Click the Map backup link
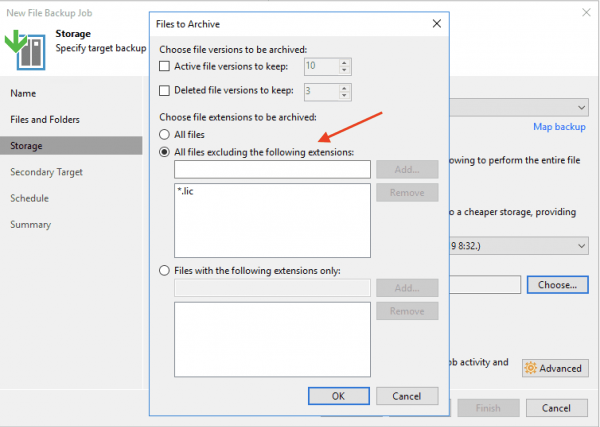This screenshot has height=427, width=600. pos(559,127)
